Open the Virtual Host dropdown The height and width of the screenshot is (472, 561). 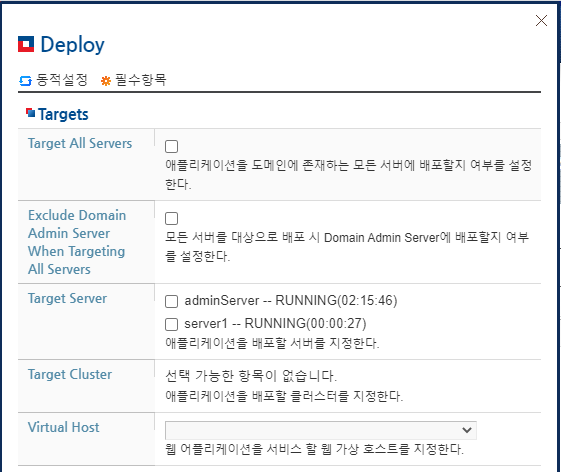(321, 430)
